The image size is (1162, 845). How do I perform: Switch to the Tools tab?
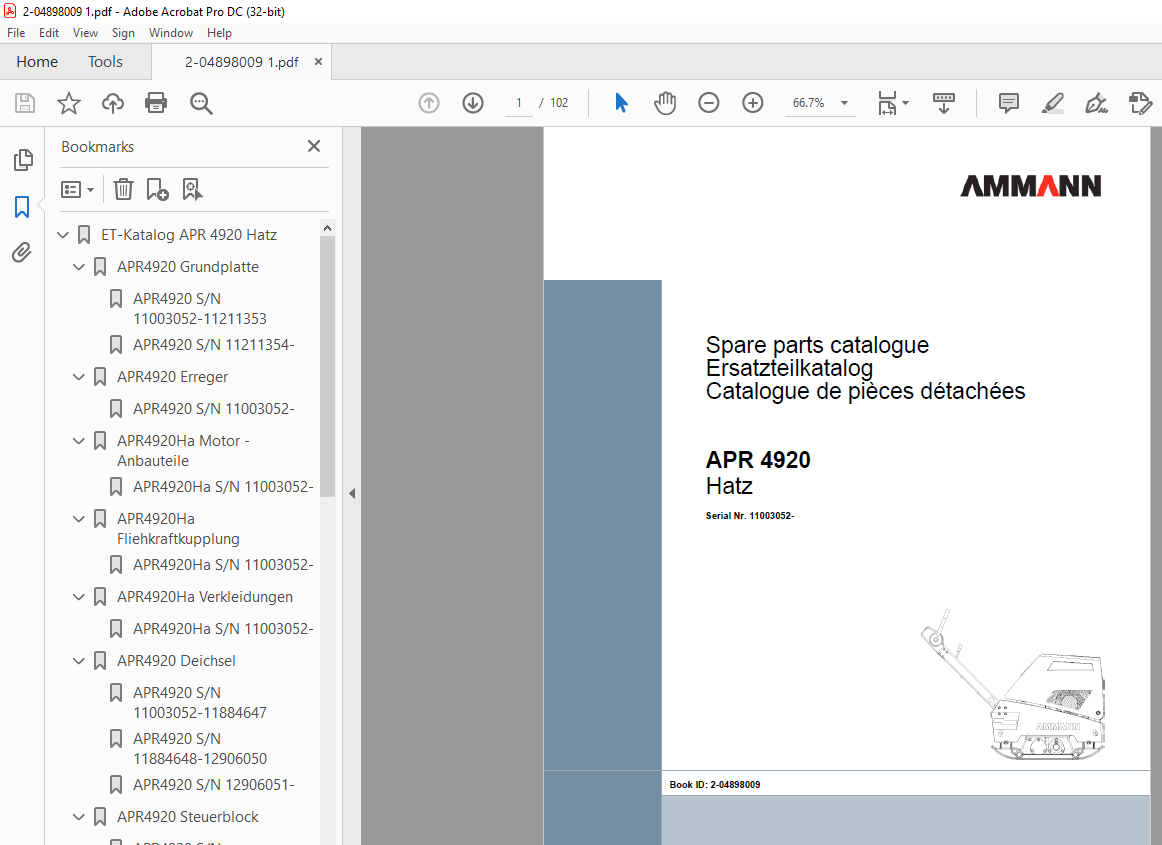pyautogui.click(x=105, y=62)
